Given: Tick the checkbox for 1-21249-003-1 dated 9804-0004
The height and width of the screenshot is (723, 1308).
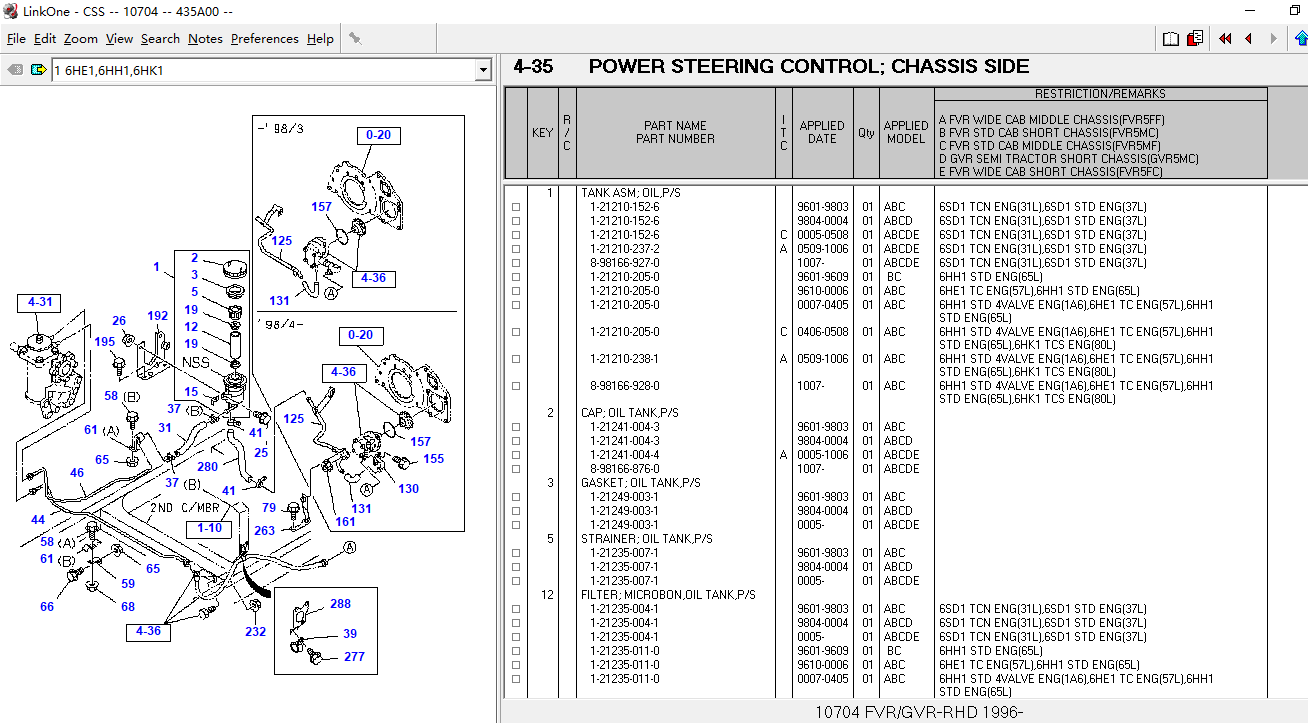Looking at the screenshot, I should click(x=516, y=511).
